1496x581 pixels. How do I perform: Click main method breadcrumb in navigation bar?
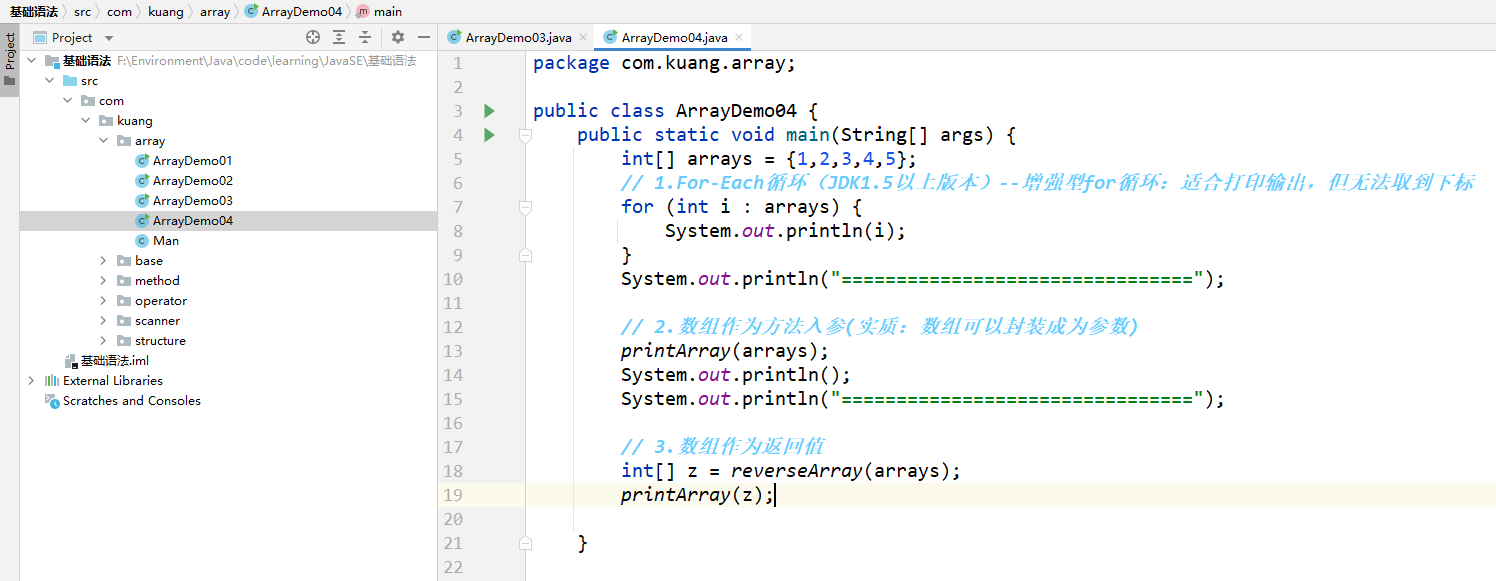pyautogui.click(x=379, y=12)
